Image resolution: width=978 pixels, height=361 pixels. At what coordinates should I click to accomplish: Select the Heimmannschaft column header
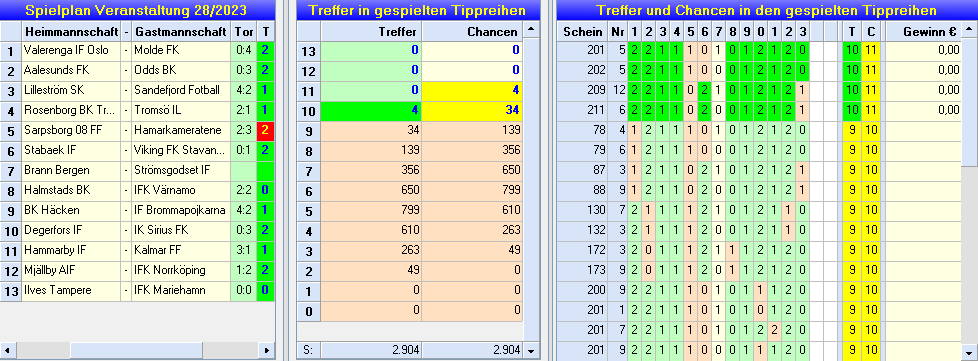(x=71, y=32)
